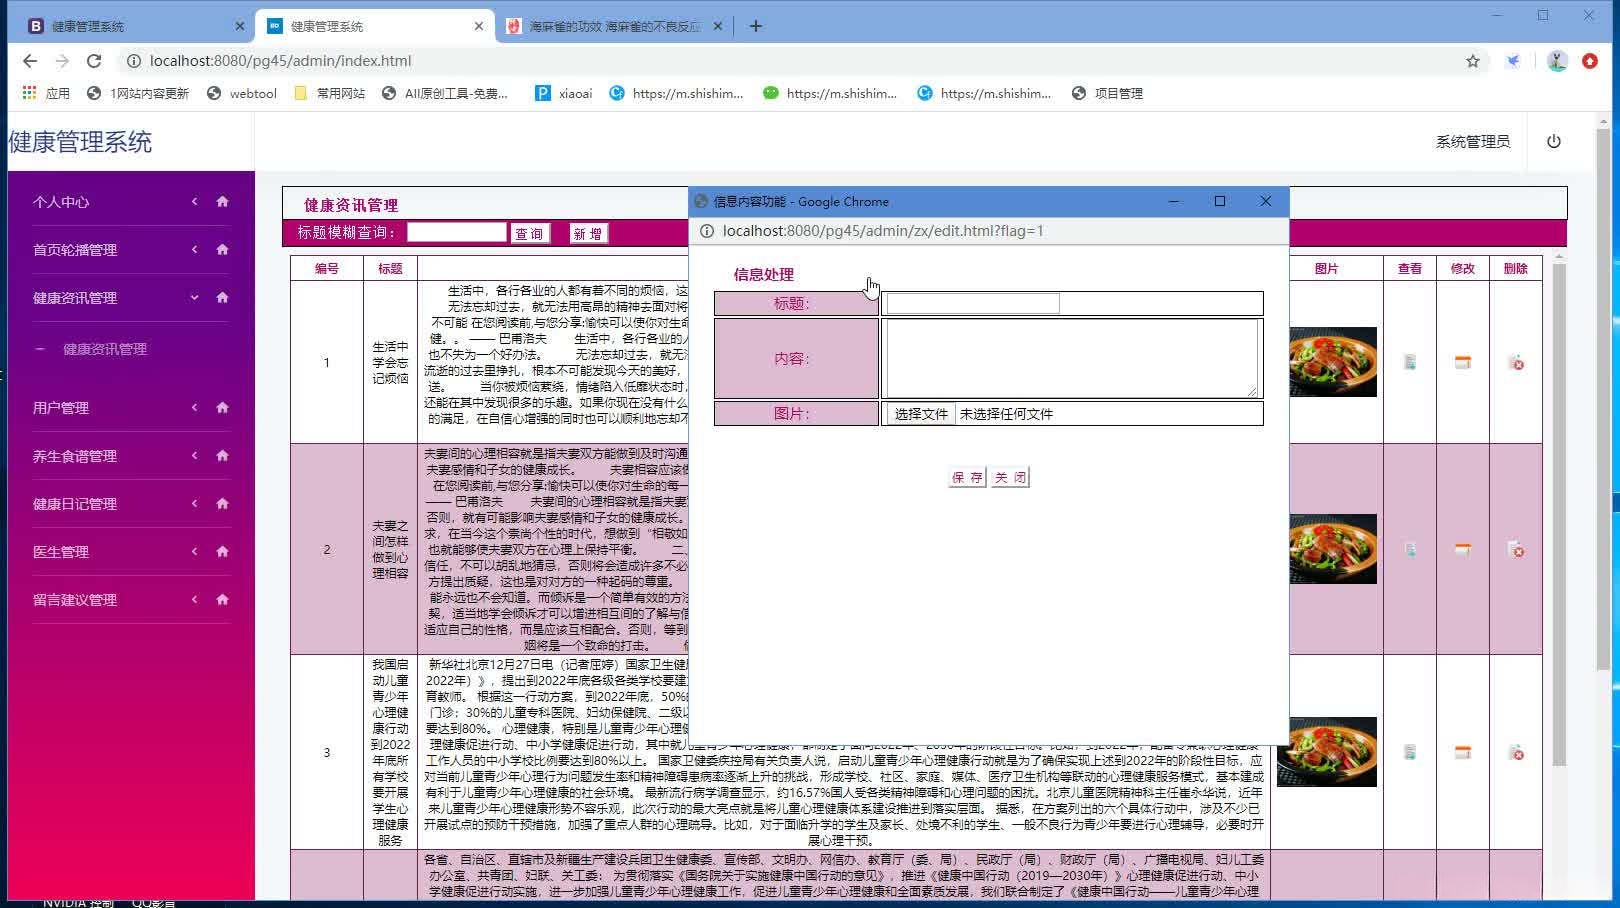
Task: Click the logout power icon top right
Action: pyautogui.click(x=1553, y=141)
